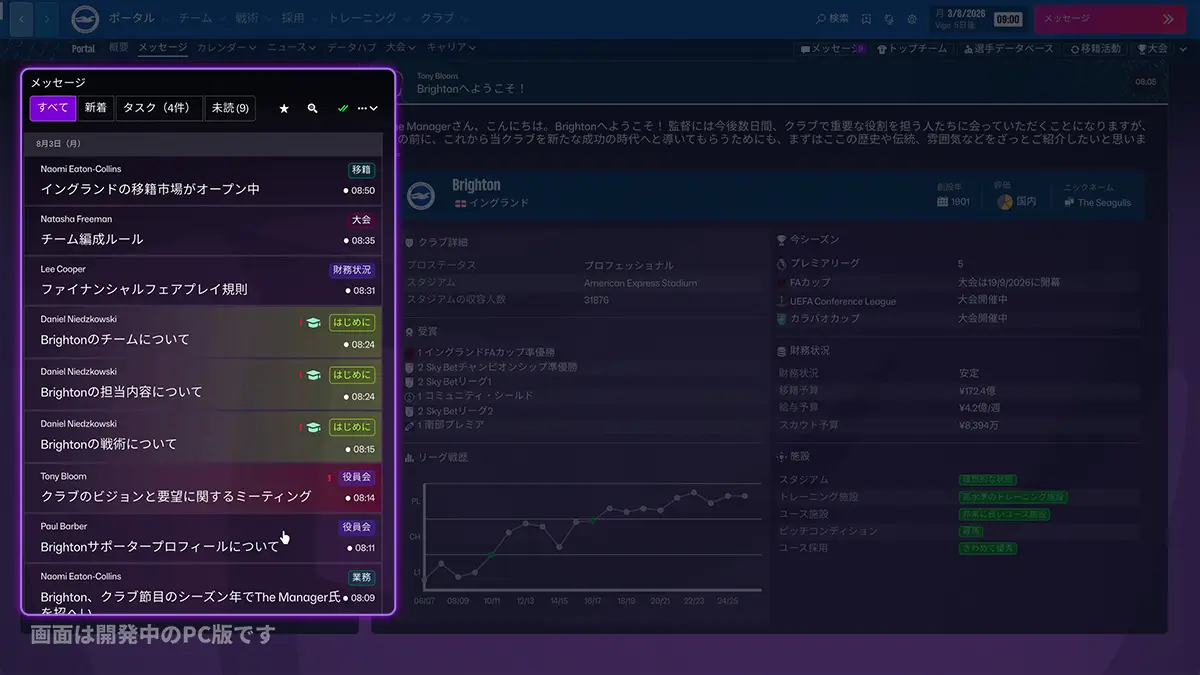Click the pink メッセージ continue button

(x=1109, y=19)
